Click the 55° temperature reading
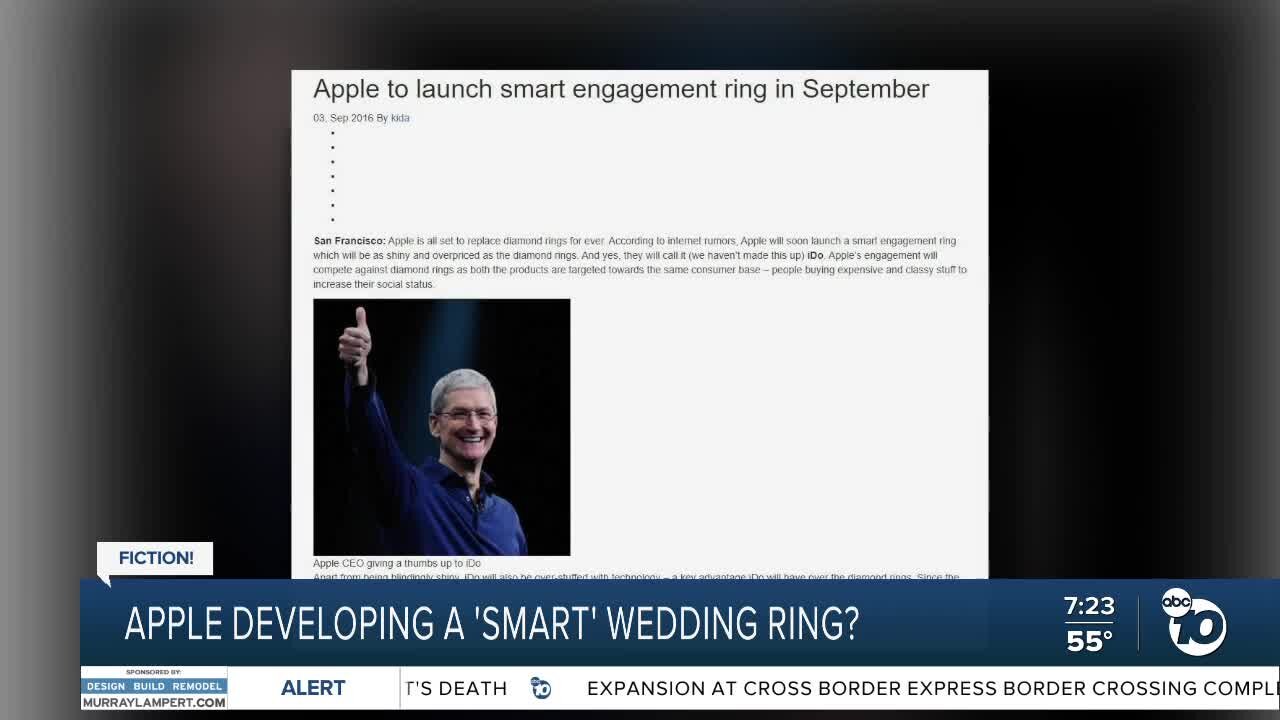The width and height of the screenshot is (1280, 720). click(1089, 641)
